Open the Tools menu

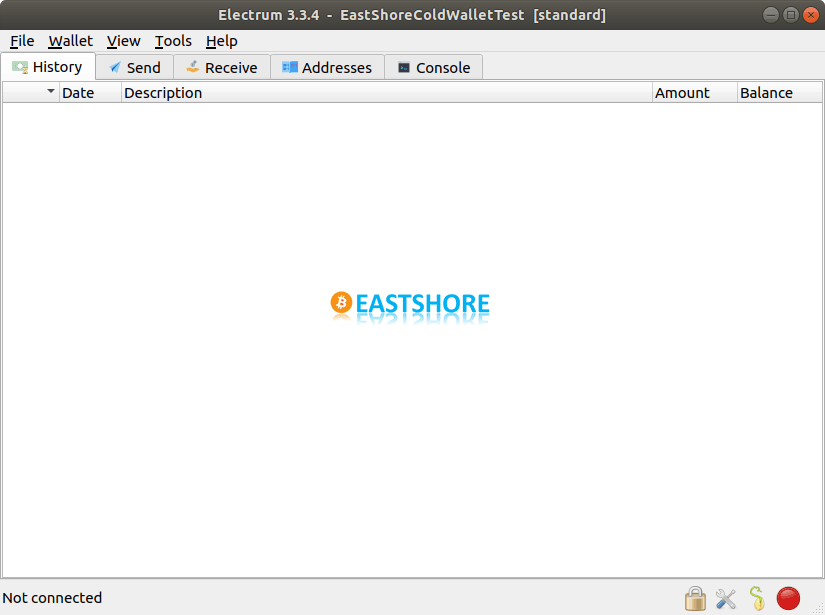click(173, 41)
